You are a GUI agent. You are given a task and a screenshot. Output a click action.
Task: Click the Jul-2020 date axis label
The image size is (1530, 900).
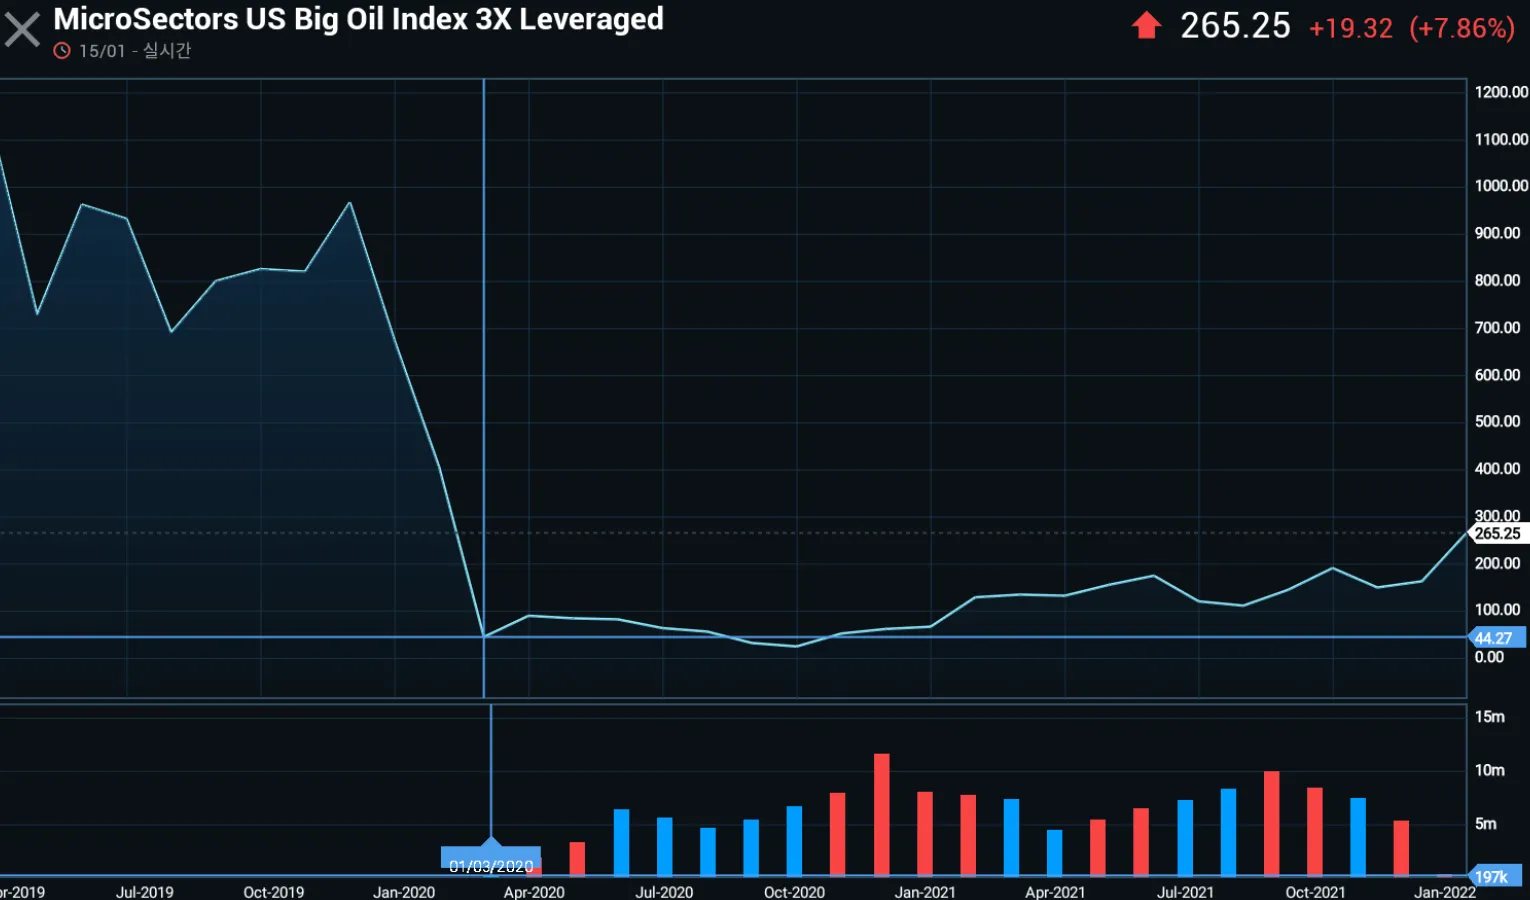[664, 892]
